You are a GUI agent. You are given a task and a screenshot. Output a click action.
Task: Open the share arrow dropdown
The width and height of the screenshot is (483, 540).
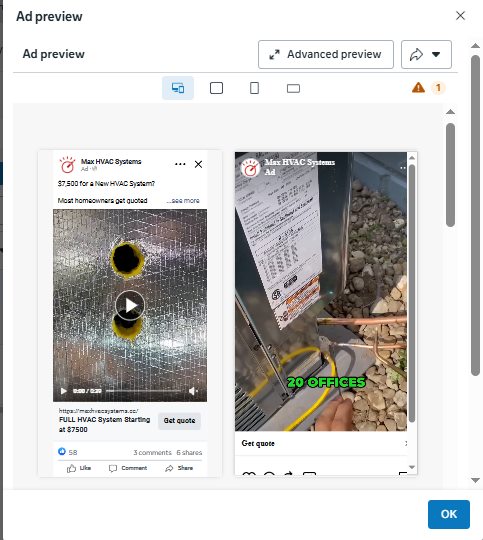[426, 54]
